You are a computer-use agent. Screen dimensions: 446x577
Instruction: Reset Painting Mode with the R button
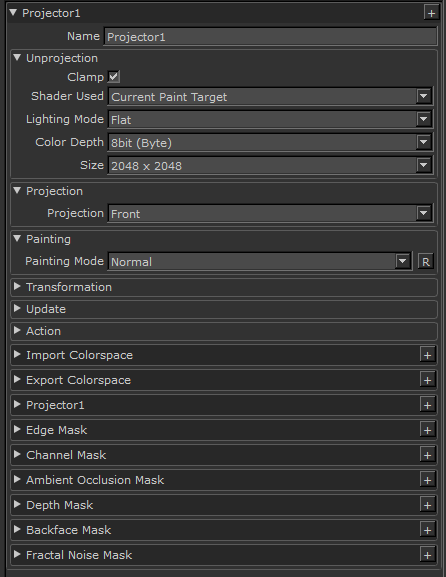click(x=426, y=262)
